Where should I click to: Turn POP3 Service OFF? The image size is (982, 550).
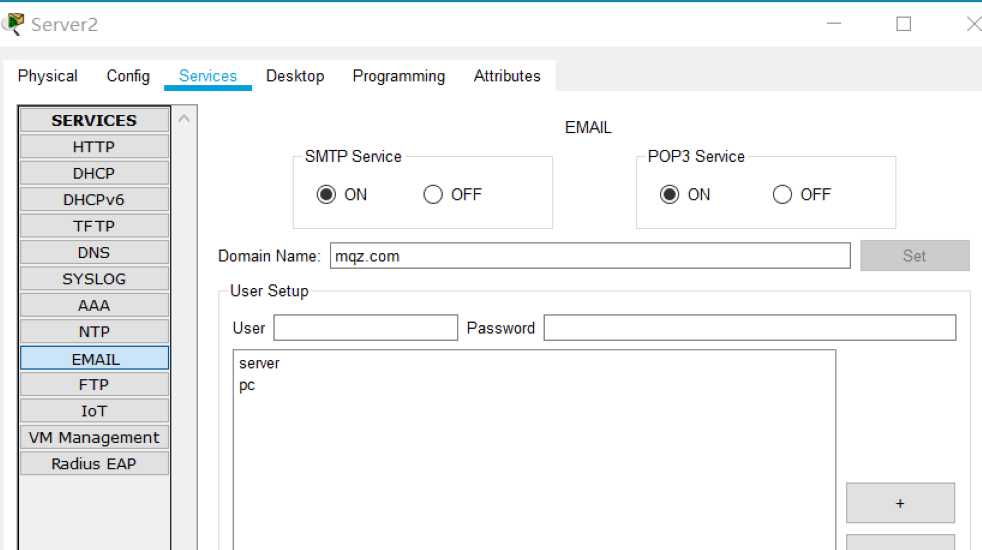coord(782,194)
